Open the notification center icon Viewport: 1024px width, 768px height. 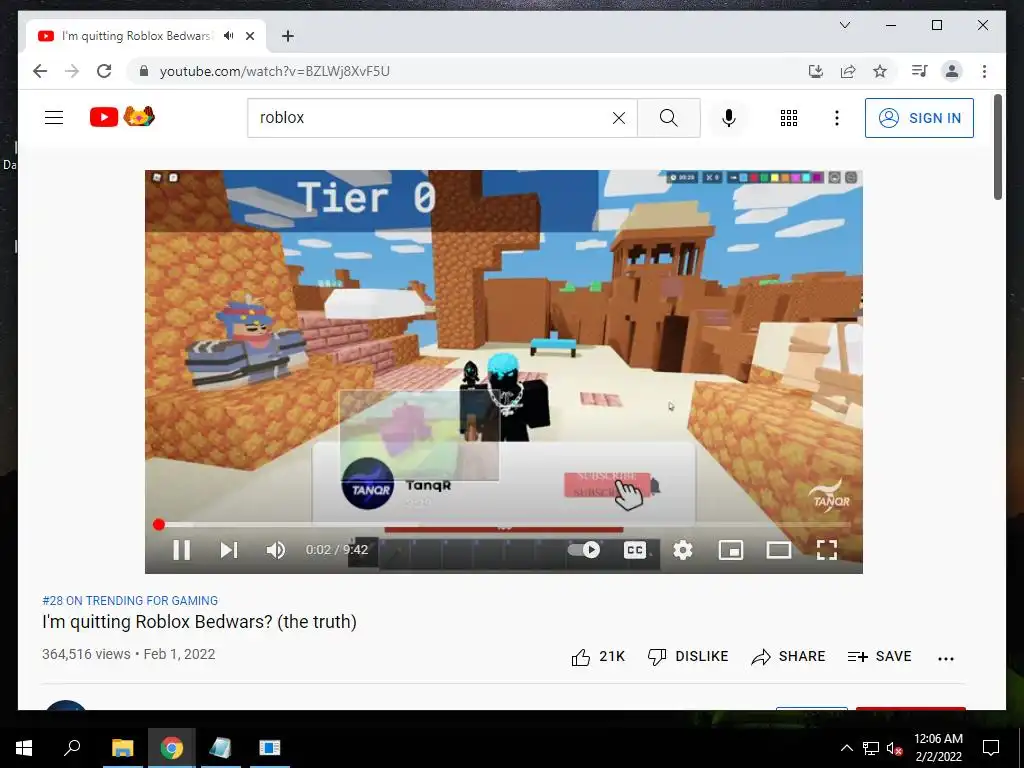991,748
